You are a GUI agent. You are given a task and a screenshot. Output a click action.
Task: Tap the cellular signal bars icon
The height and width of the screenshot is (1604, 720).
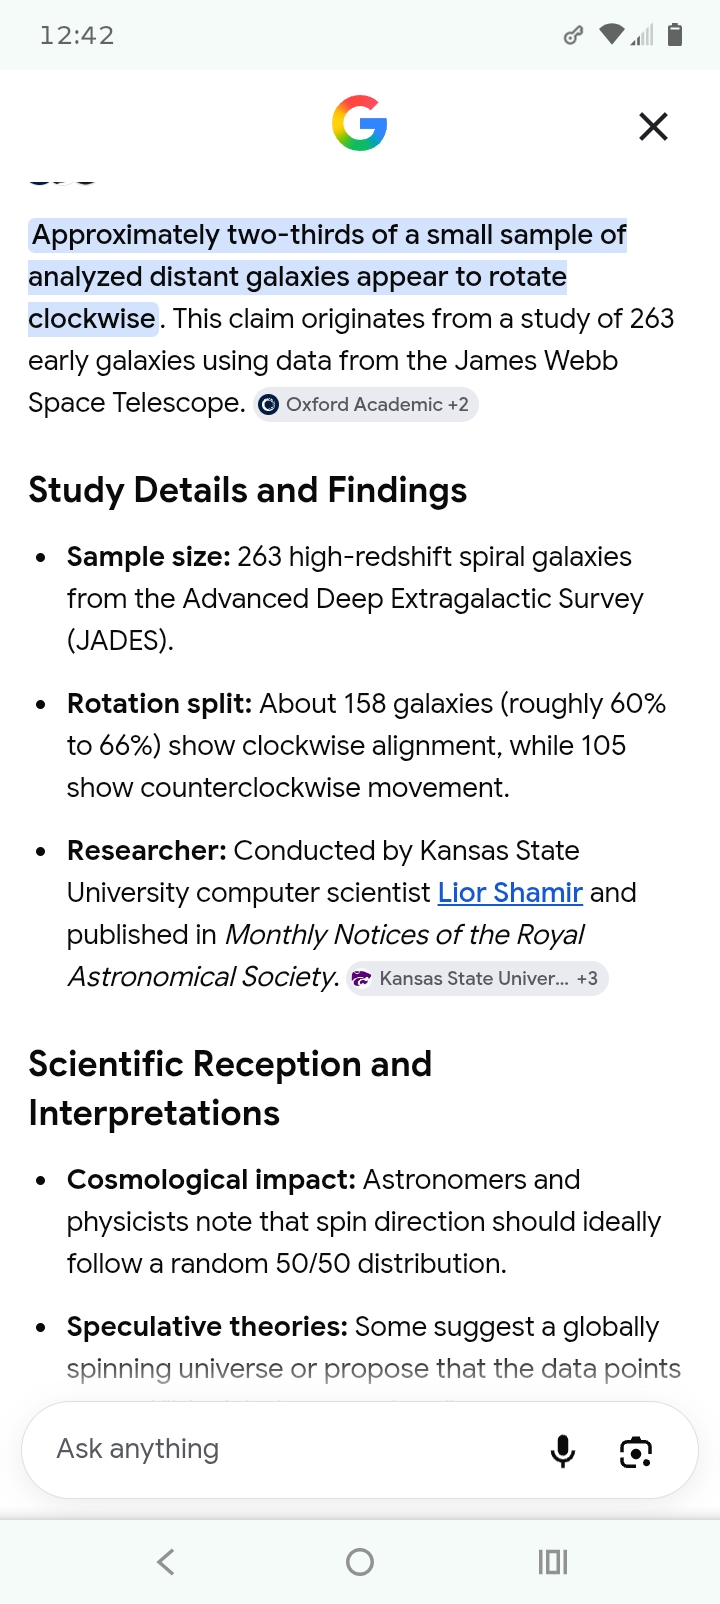pos(642,36)
